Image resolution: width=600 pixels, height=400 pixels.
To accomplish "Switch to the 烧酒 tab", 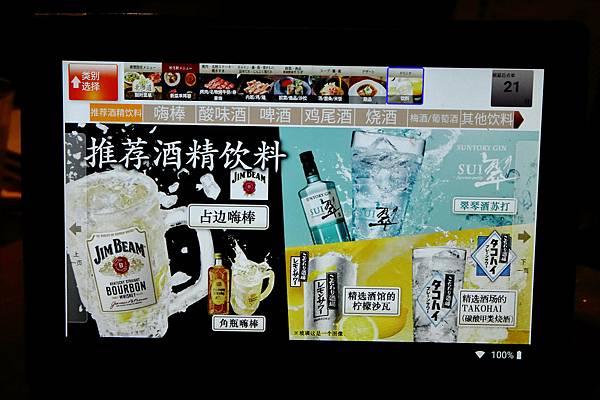I will click(381, 117).
